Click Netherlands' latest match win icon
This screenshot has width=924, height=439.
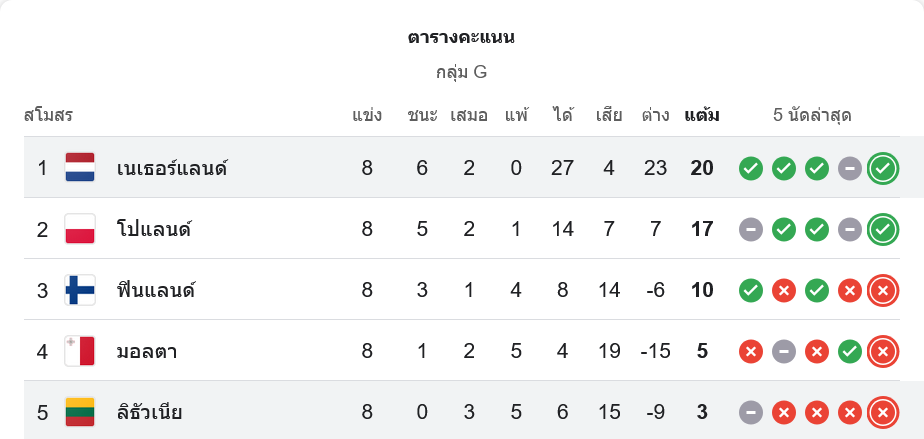[x=882, y=168]
